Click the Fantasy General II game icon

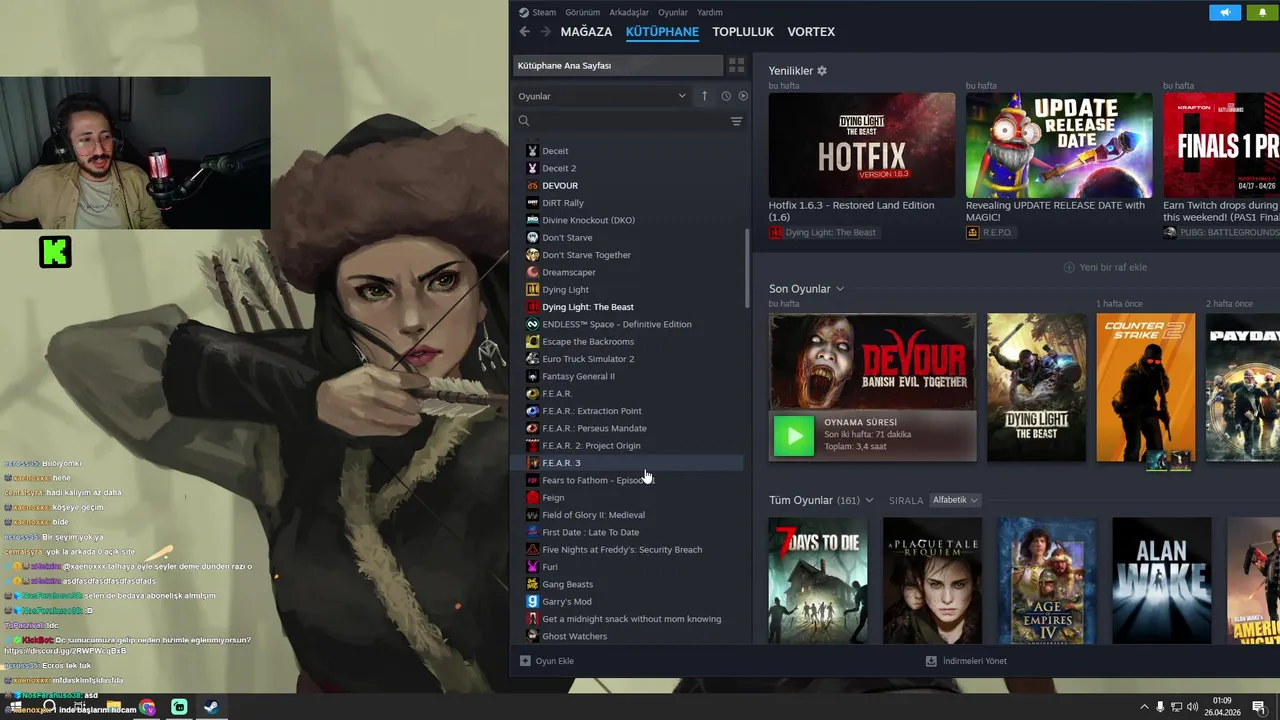click(x=533, y=376)
